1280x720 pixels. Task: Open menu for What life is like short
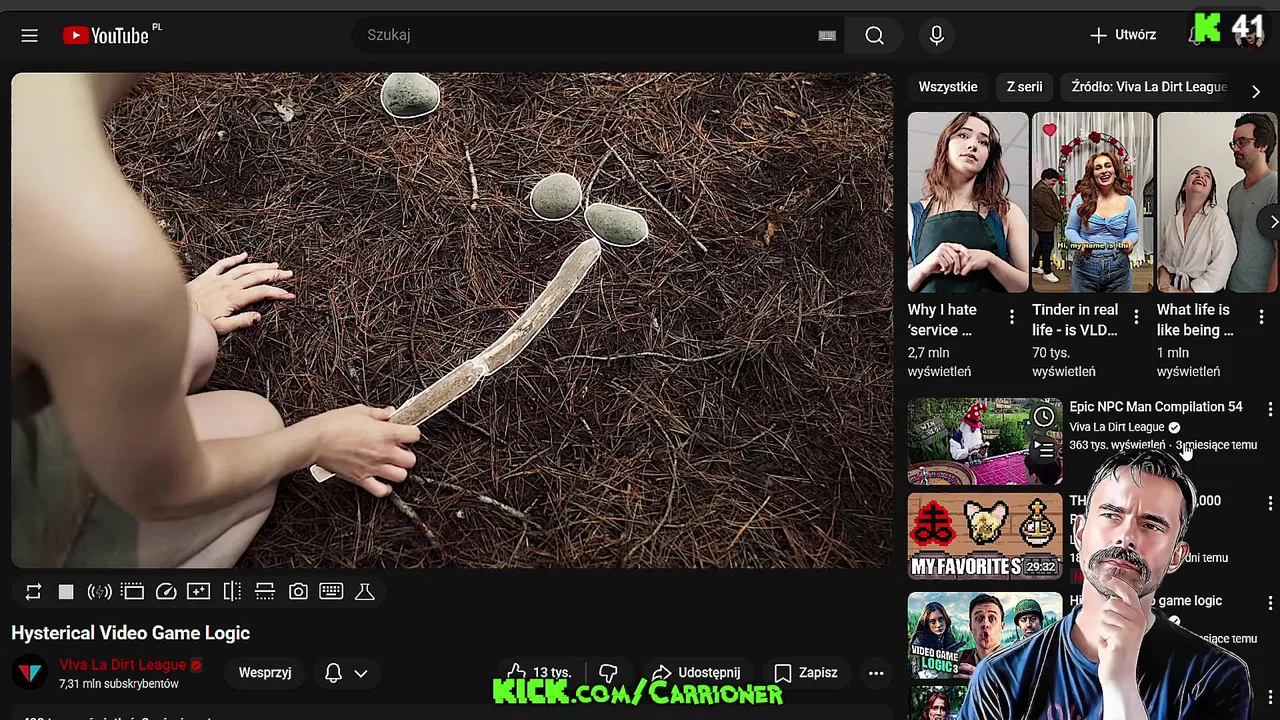tap(1261, 317)
